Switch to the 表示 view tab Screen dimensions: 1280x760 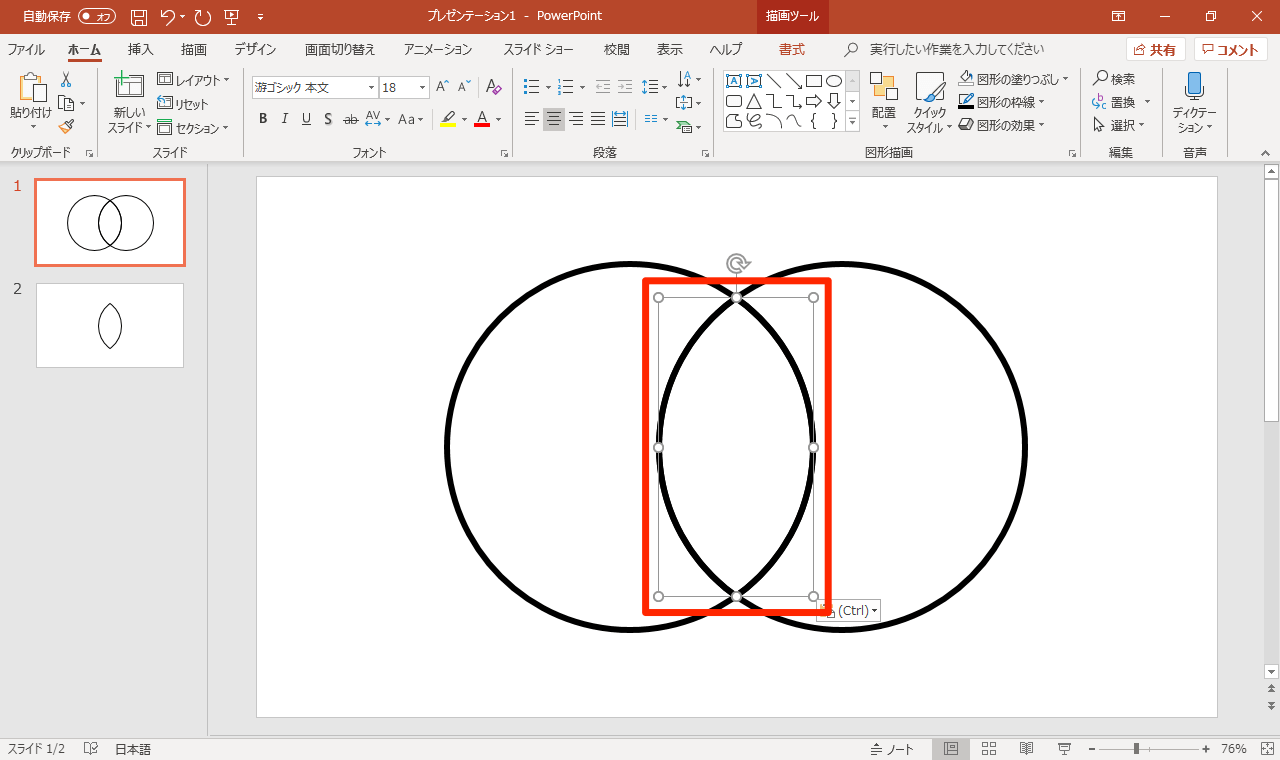tap(670, 49)
